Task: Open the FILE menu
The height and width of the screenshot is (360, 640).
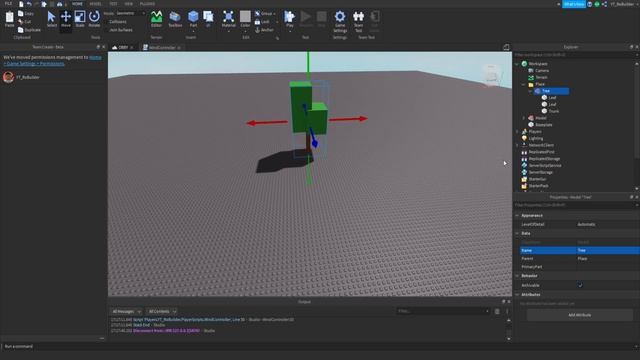Action: [x=8, y=4]
